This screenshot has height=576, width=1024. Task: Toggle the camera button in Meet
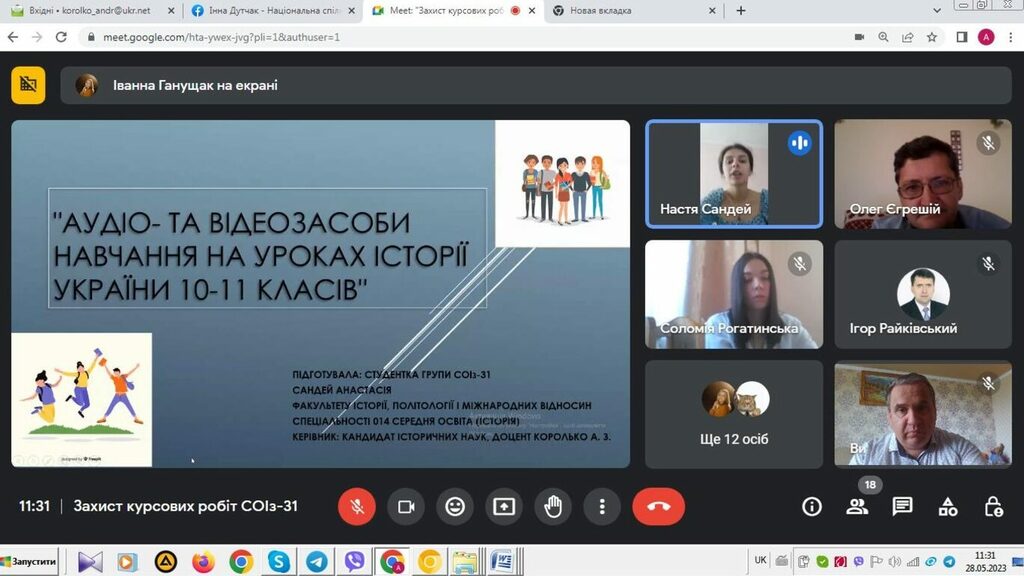tap(406, 507)
